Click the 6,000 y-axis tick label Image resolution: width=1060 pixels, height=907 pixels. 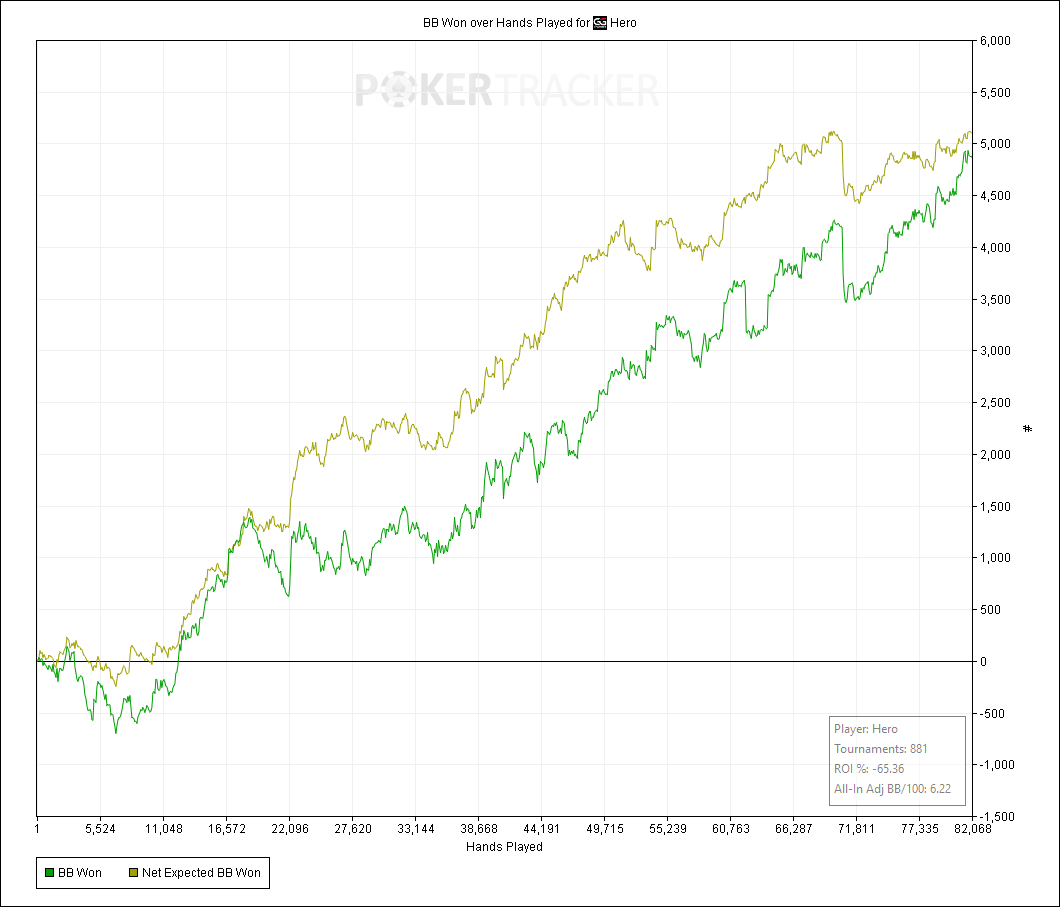pos(995,41)
